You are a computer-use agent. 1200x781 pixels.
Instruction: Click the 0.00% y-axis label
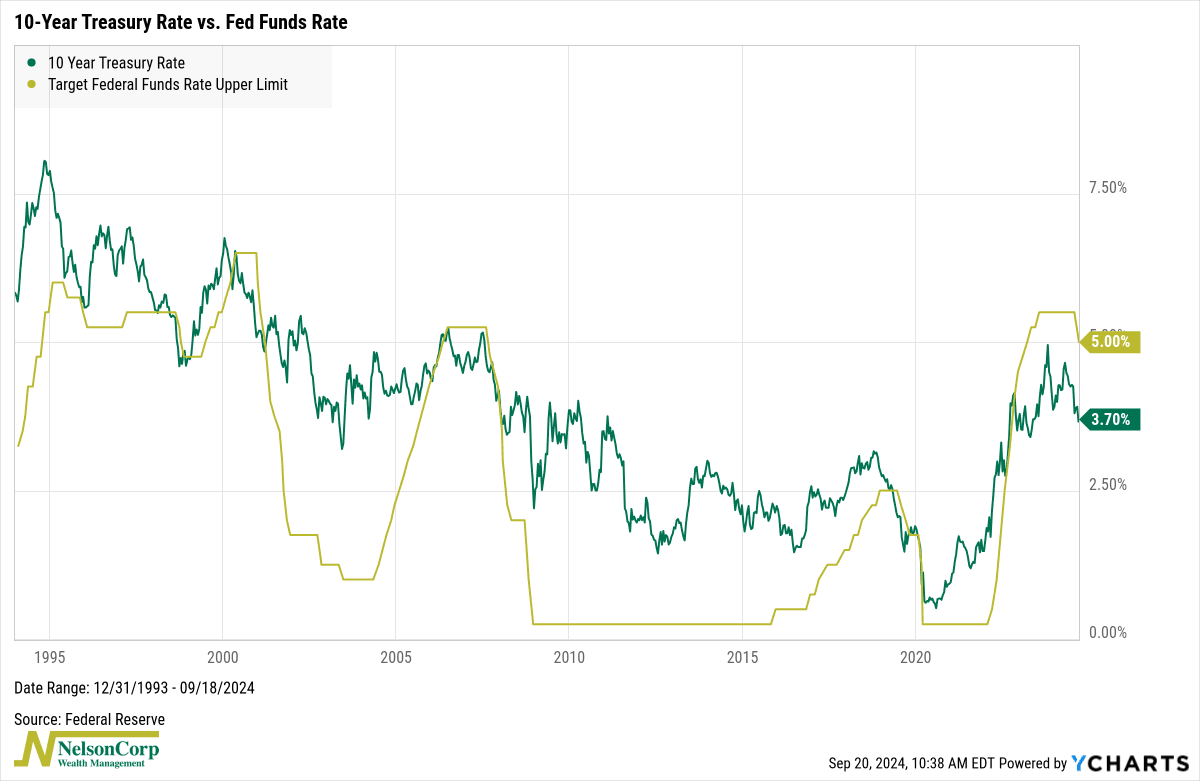[x=1107, y=632]
